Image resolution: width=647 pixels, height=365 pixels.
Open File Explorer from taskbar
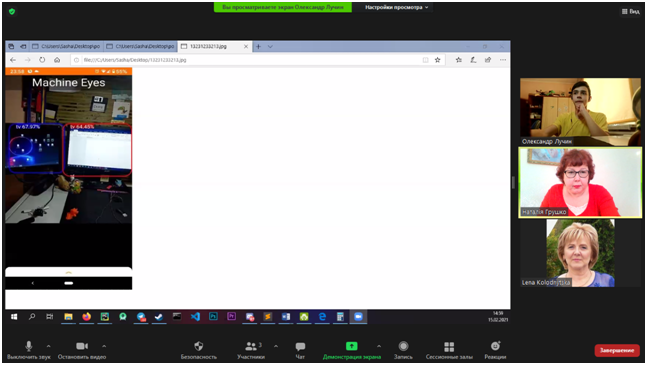click(x=68, y=316)
